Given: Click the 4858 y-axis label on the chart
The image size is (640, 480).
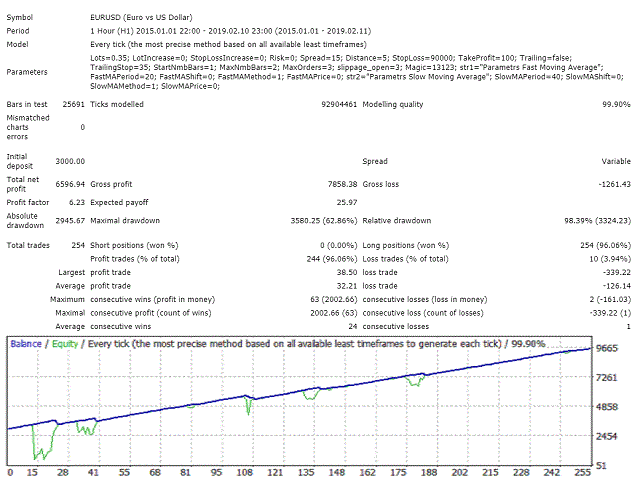Looking at the screenshot, I should pyautogui.click(x=607, y=407).
